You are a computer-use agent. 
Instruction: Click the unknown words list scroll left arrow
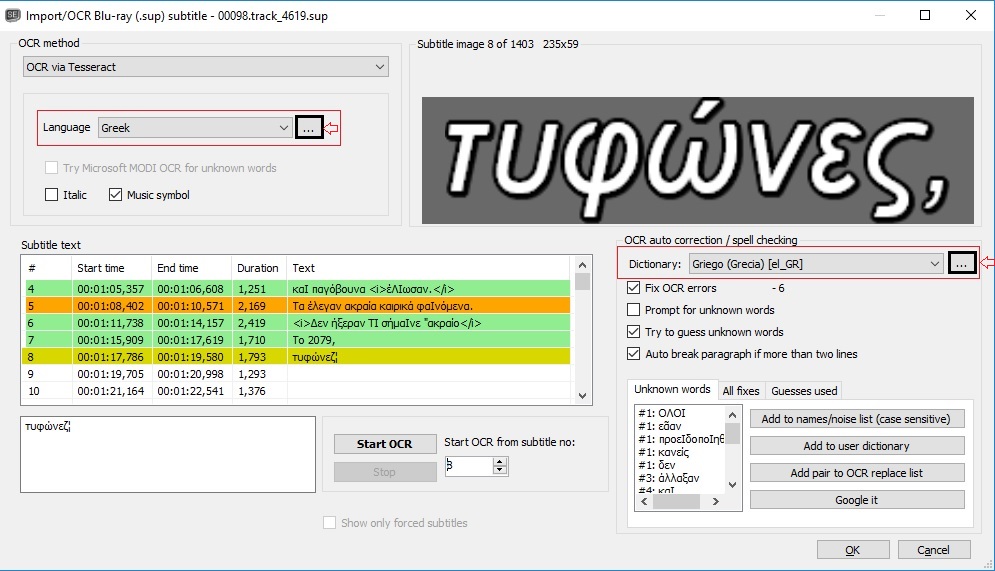(645, 501)
